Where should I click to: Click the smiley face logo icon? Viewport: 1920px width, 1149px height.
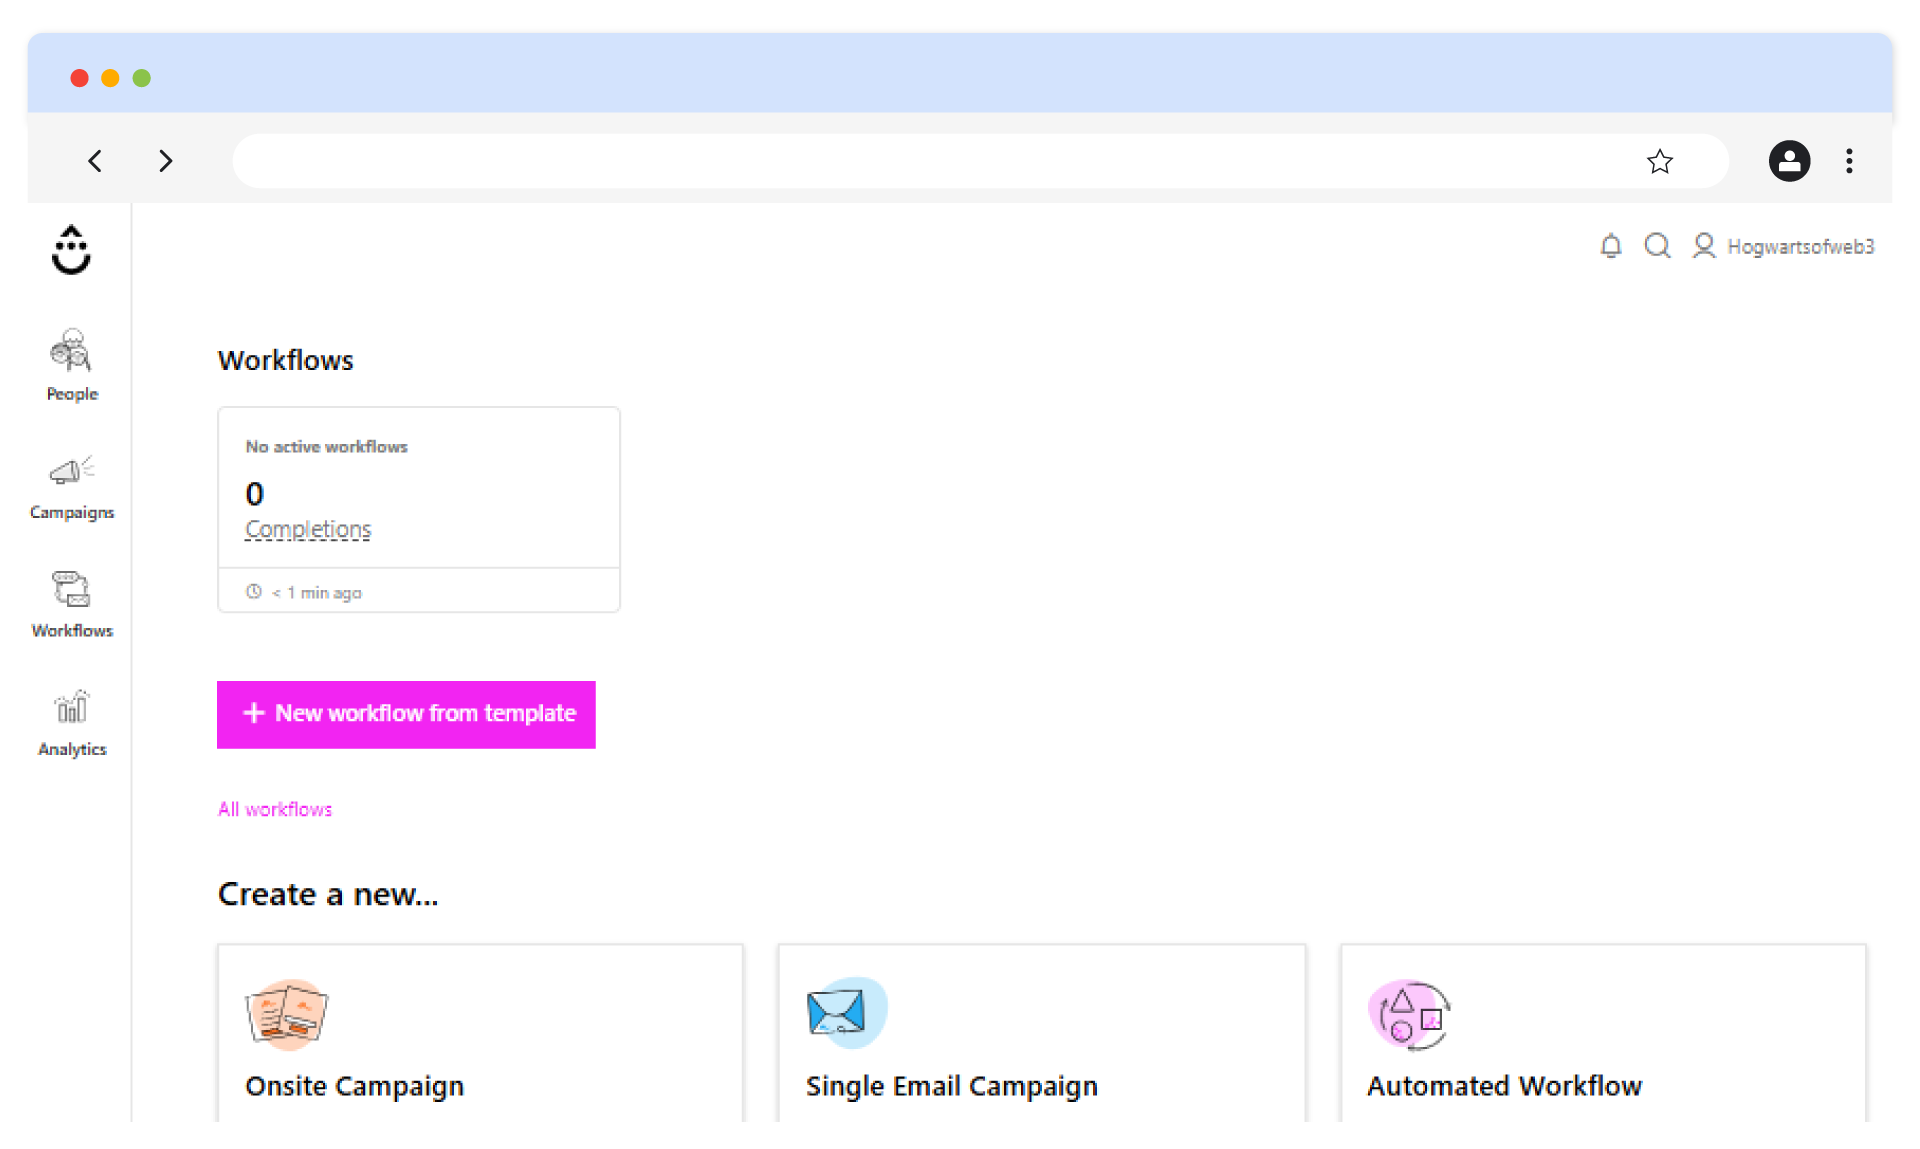pos(71,250)
